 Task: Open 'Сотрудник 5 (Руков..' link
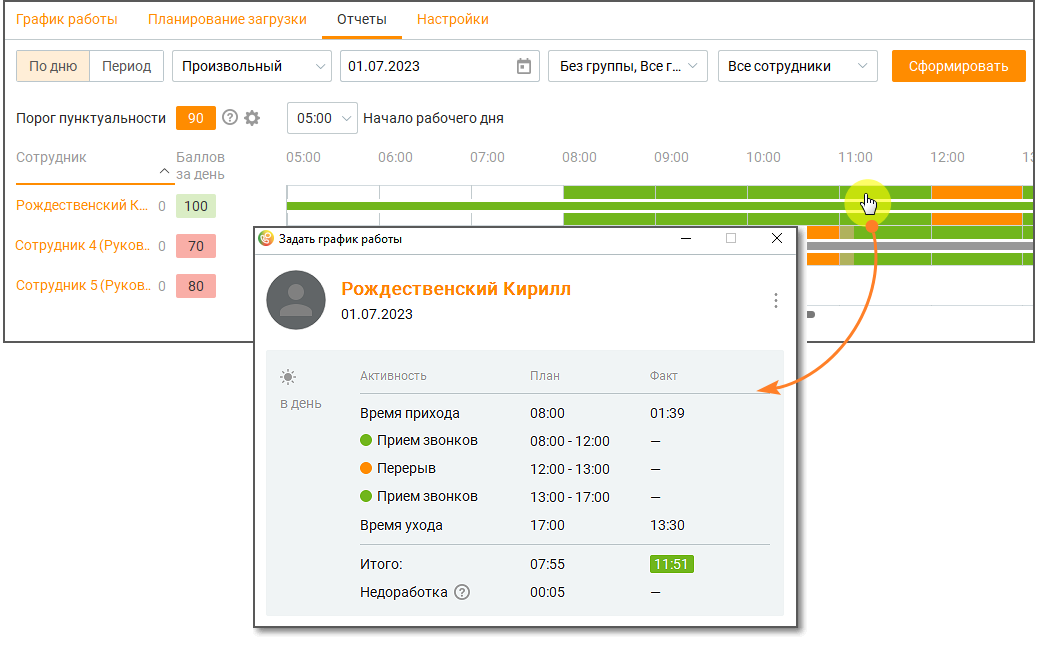pos(83,285)
